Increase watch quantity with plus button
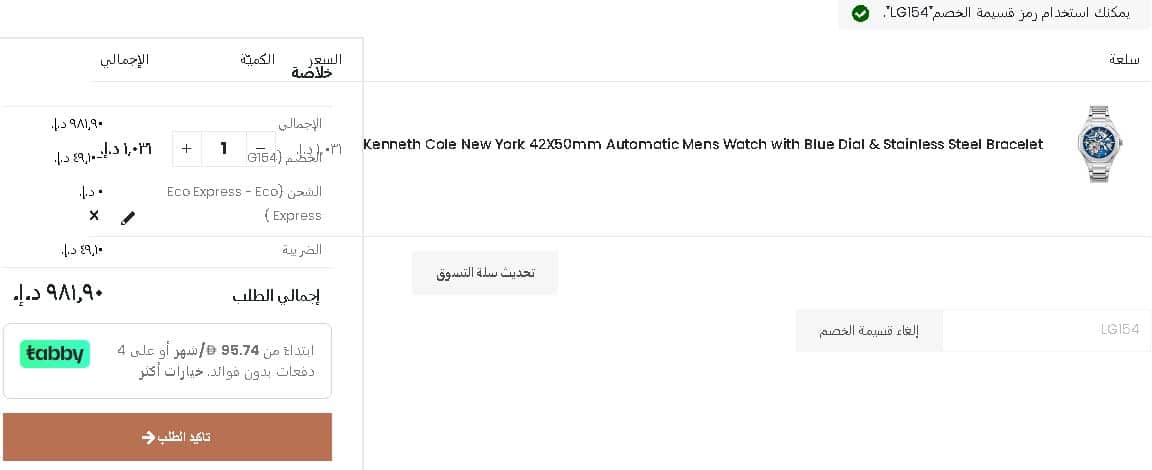 coord(187,149)
